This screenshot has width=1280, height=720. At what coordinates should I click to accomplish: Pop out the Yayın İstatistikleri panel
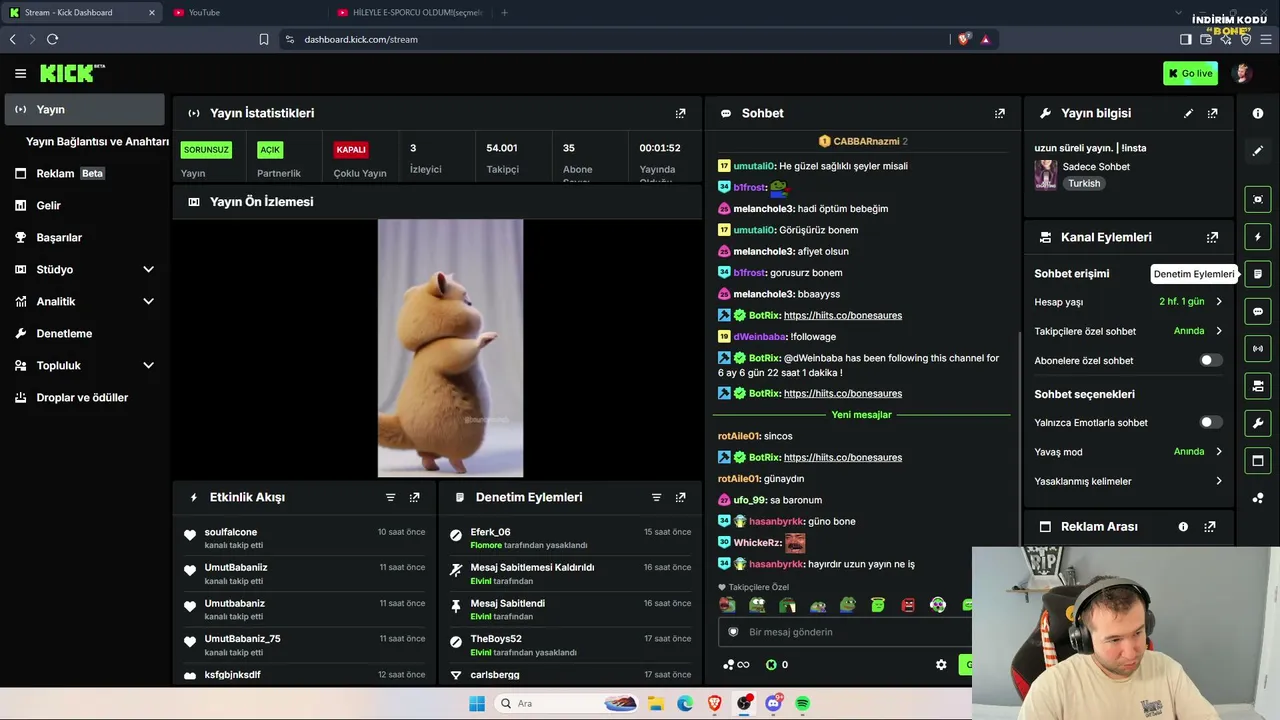(x=680, y=113)
